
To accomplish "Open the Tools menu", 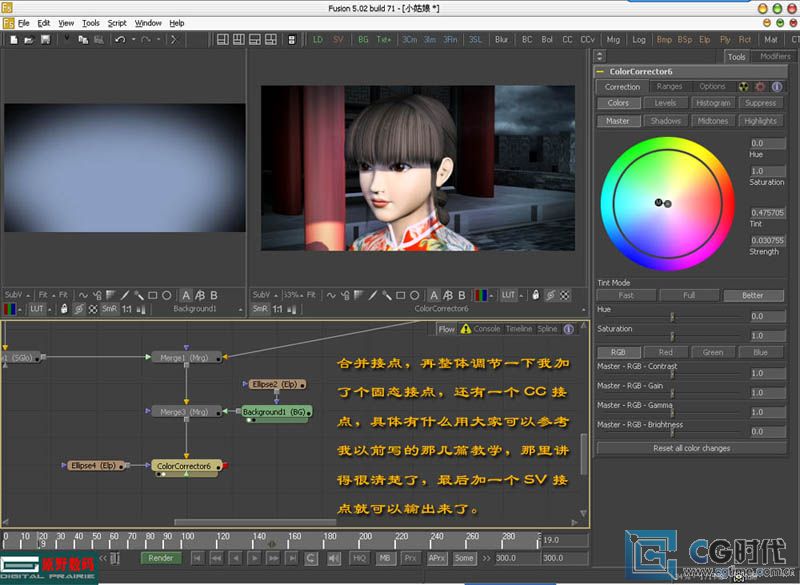I will pyautogui.click(x=90, y=23).
